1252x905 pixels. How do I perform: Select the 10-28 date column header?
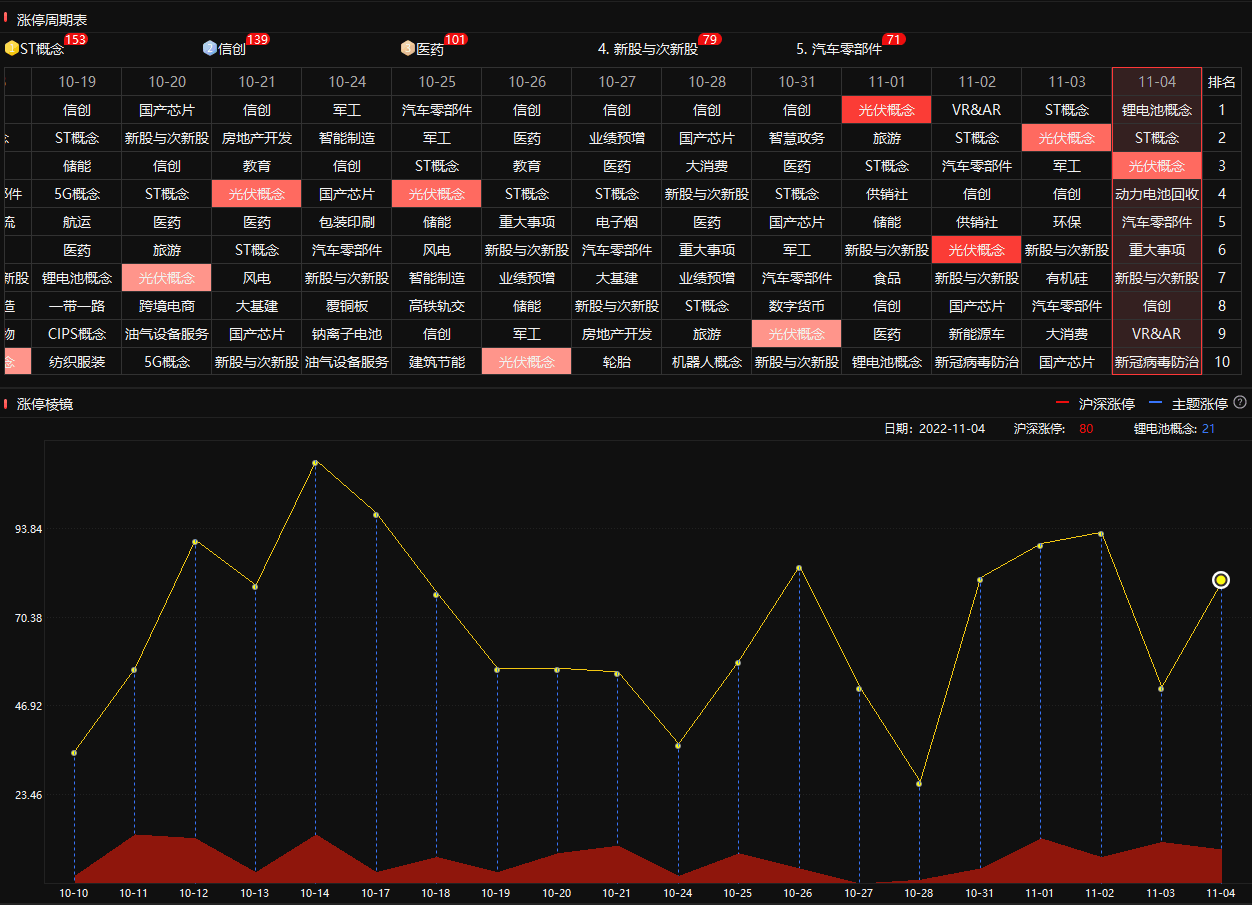coord(707,82)
